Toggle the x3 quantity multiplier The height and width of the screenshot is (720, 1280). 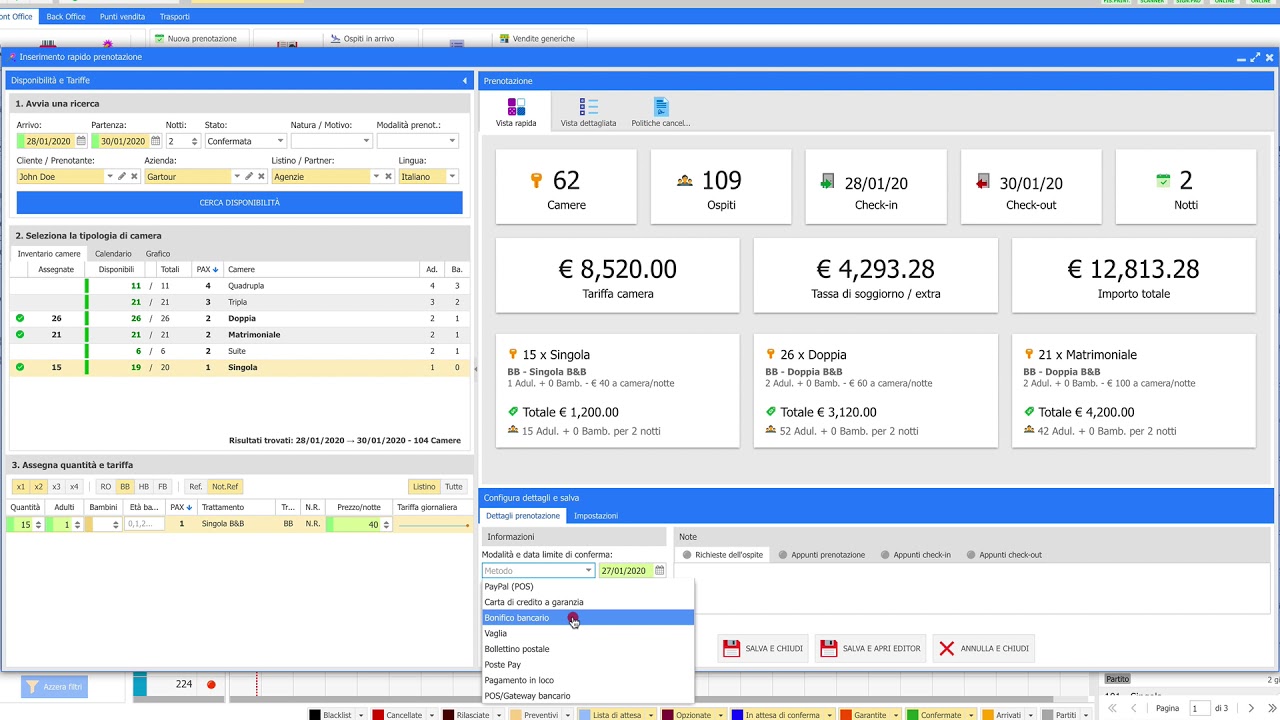56,487
